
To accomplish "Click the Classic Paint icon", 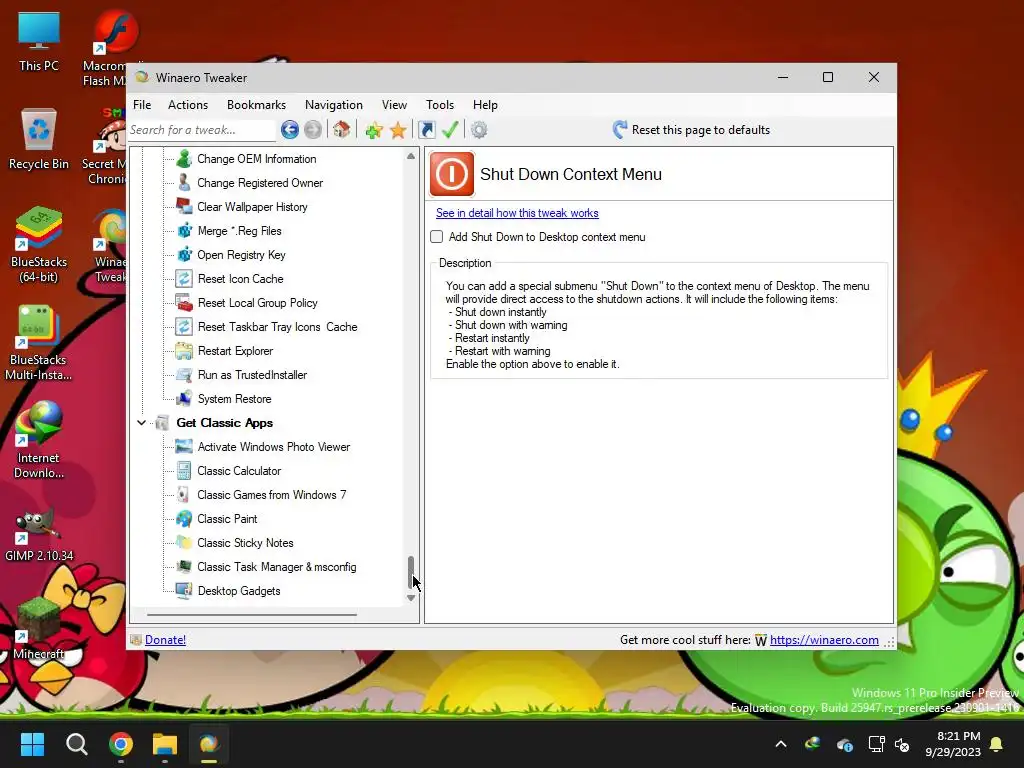I will pos(184,519).
